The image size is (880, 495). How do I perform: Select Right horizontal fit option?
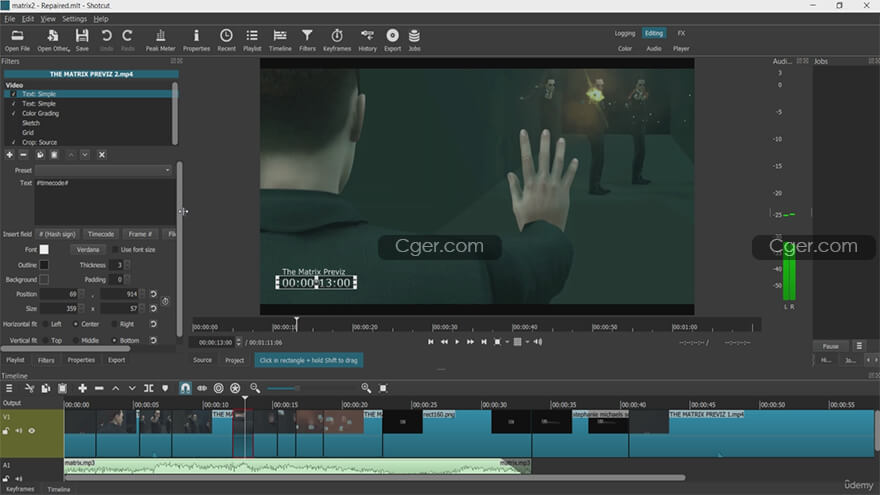click(x=114, y=324)
